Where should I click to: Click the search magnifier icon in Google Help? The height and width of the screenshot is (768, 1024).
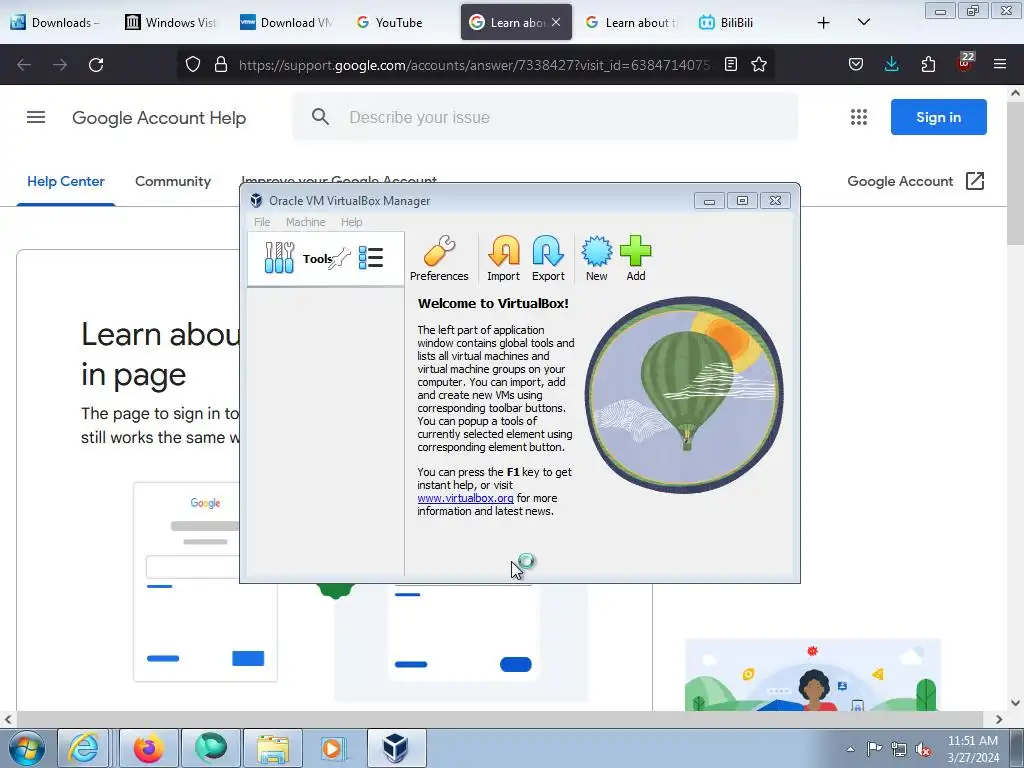(320, 117)
